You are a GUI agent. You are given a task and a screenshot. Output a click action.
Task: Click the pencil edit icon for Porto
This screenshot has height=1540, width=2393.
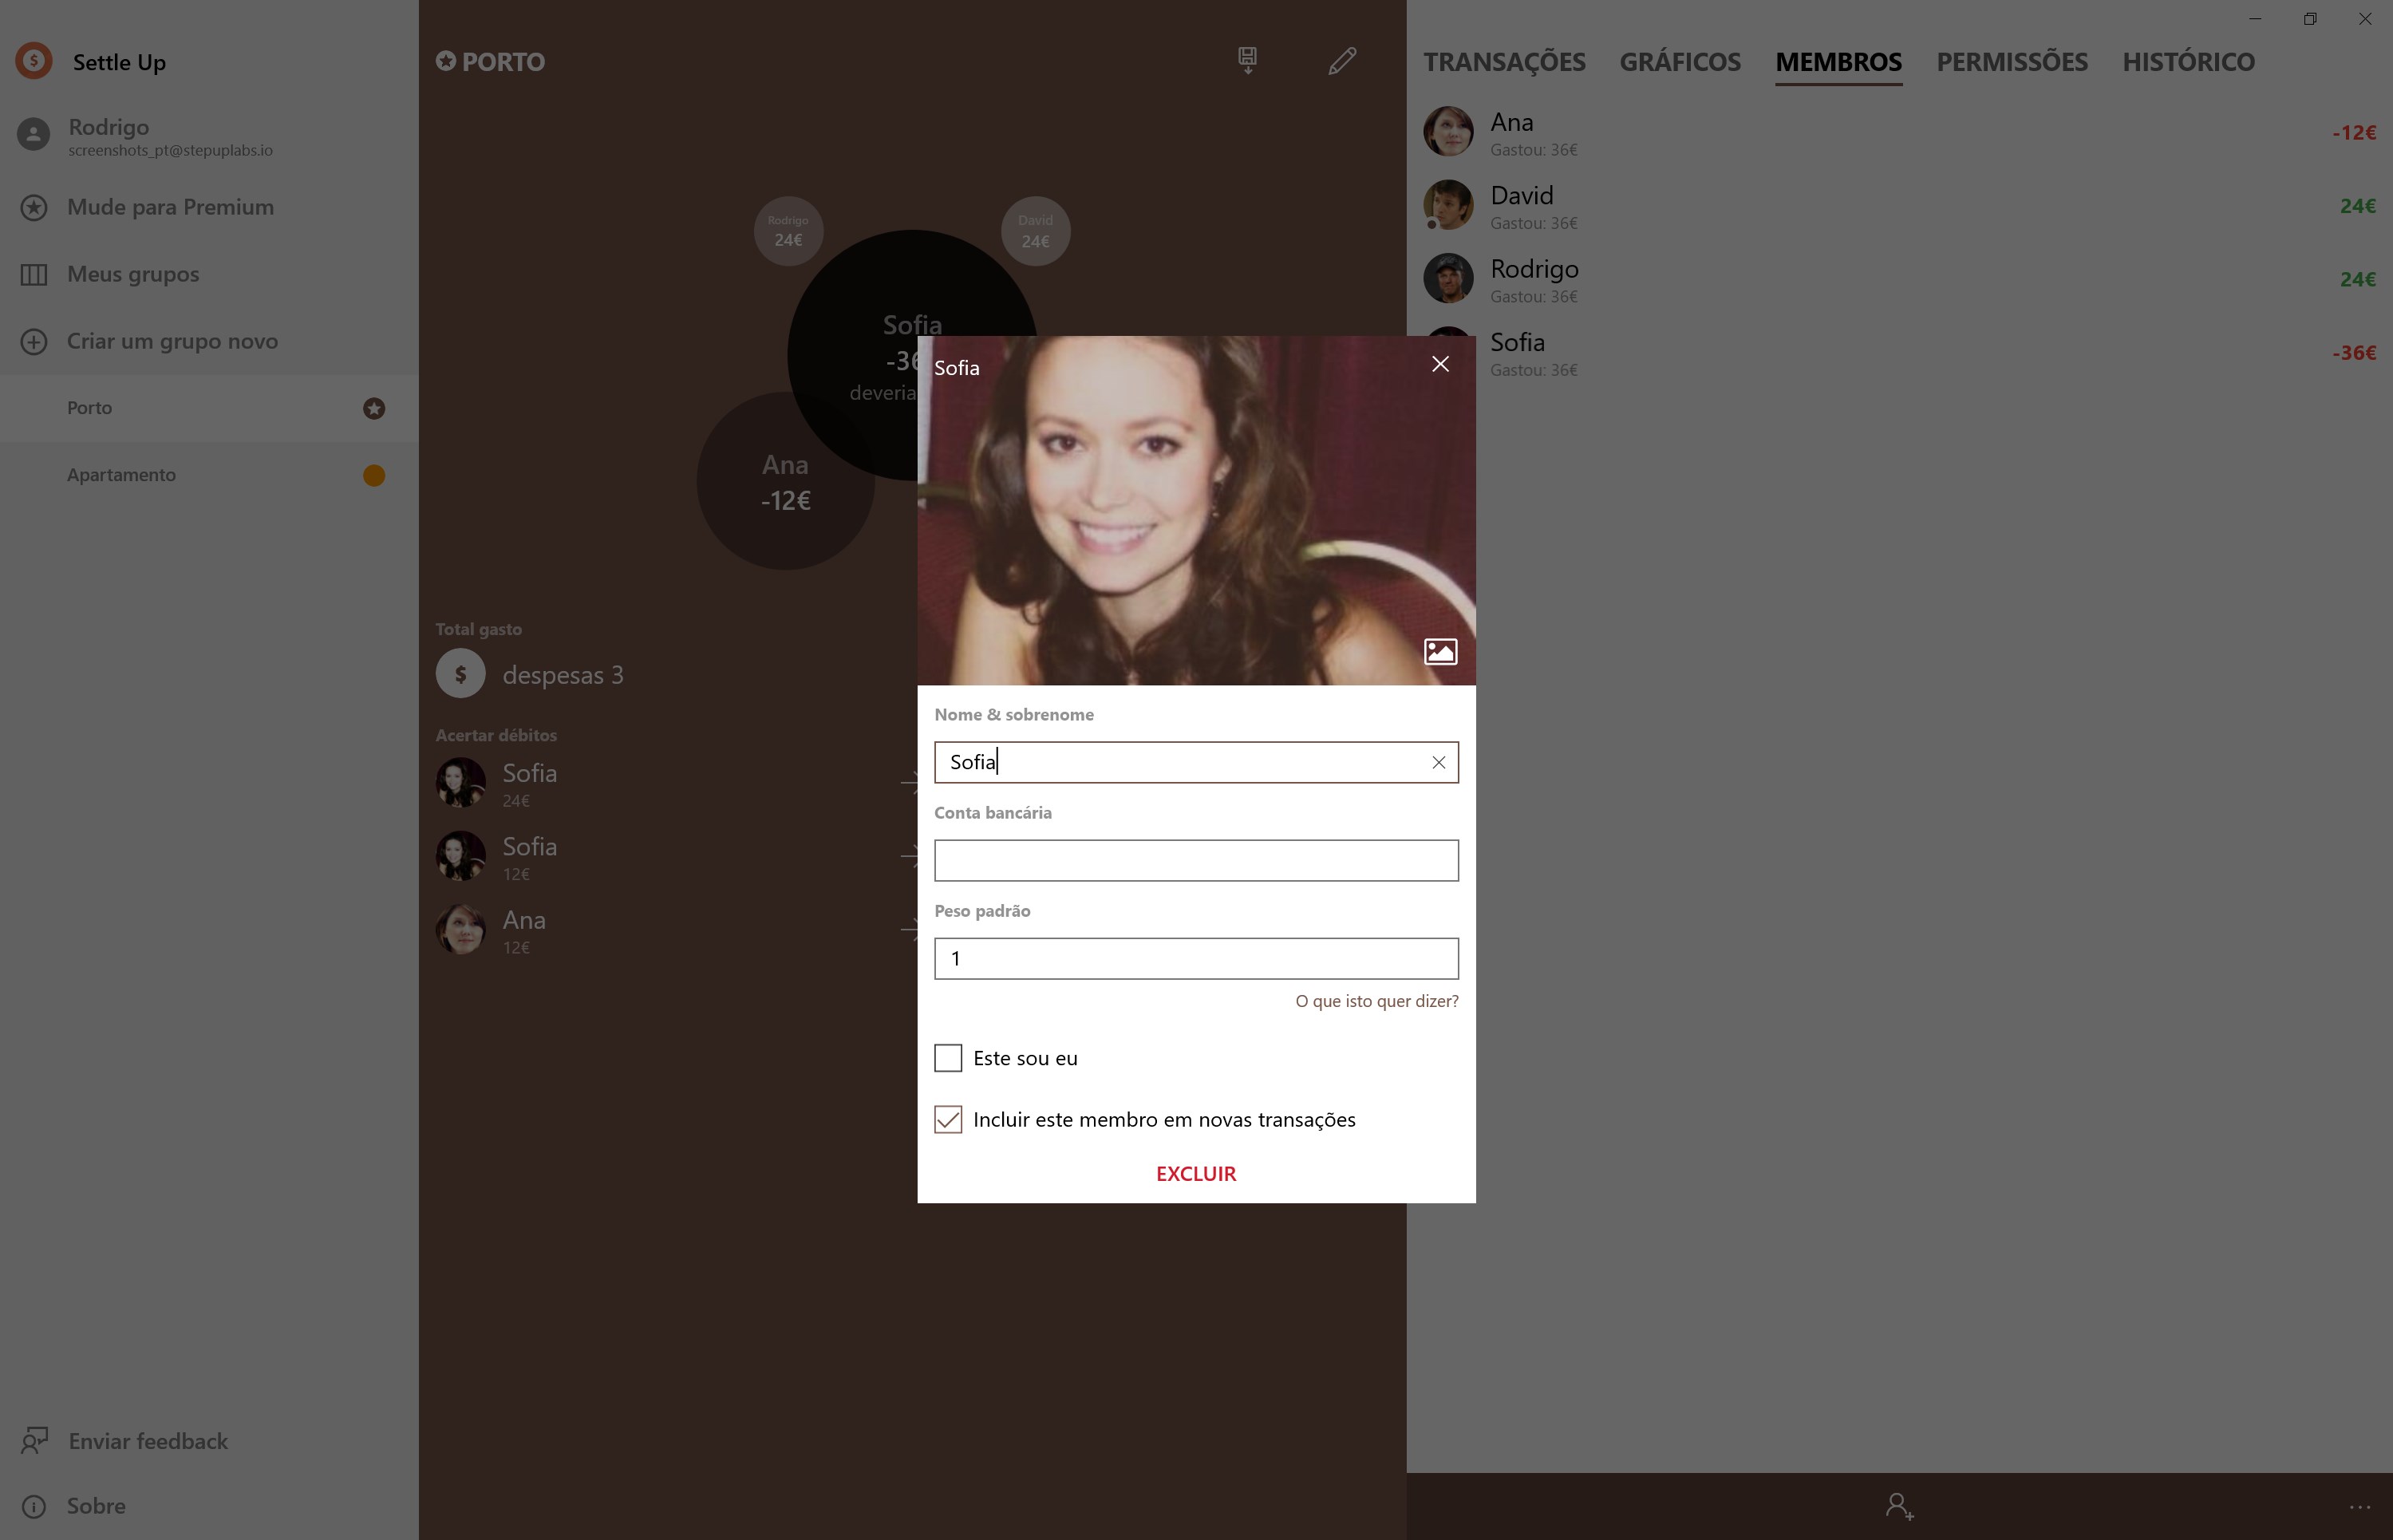point(1342,60)
